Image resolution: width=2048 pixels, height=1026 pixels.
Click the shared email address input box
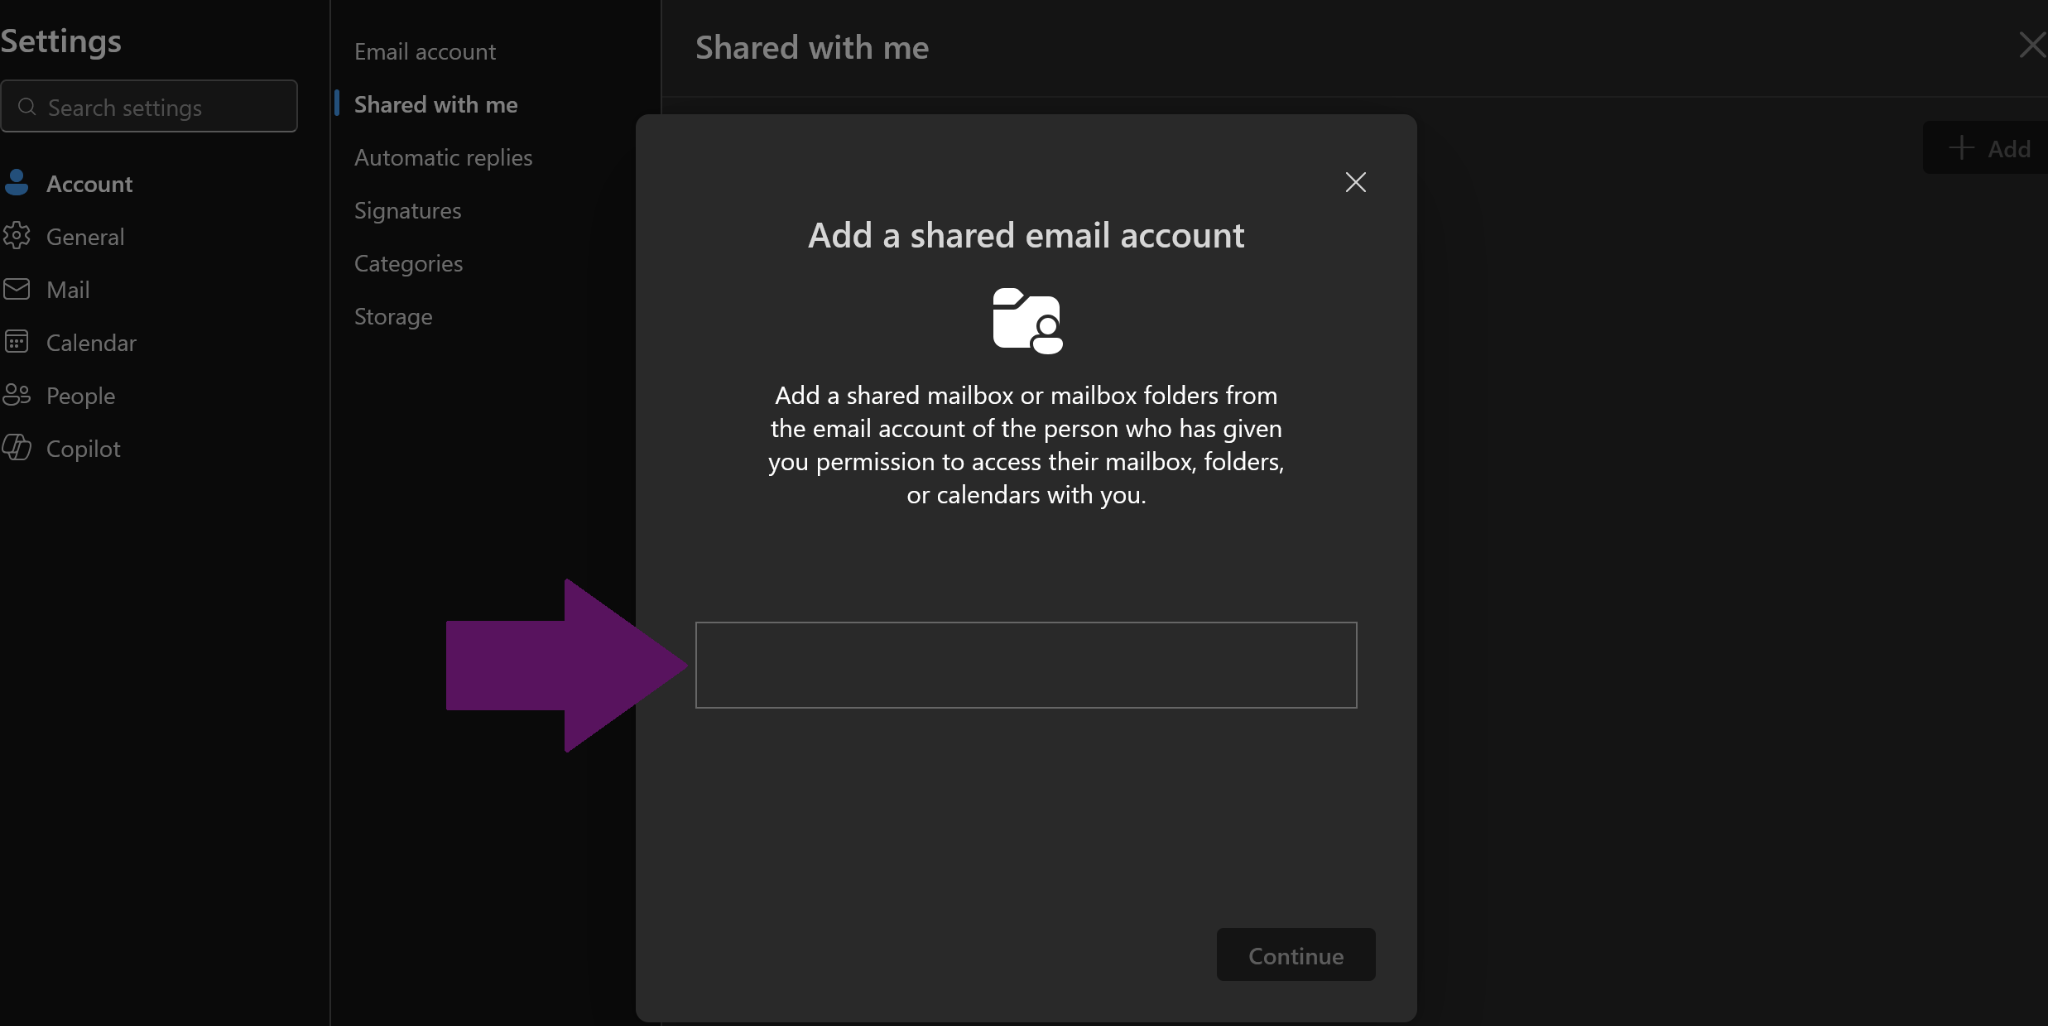coord(1026,665)
